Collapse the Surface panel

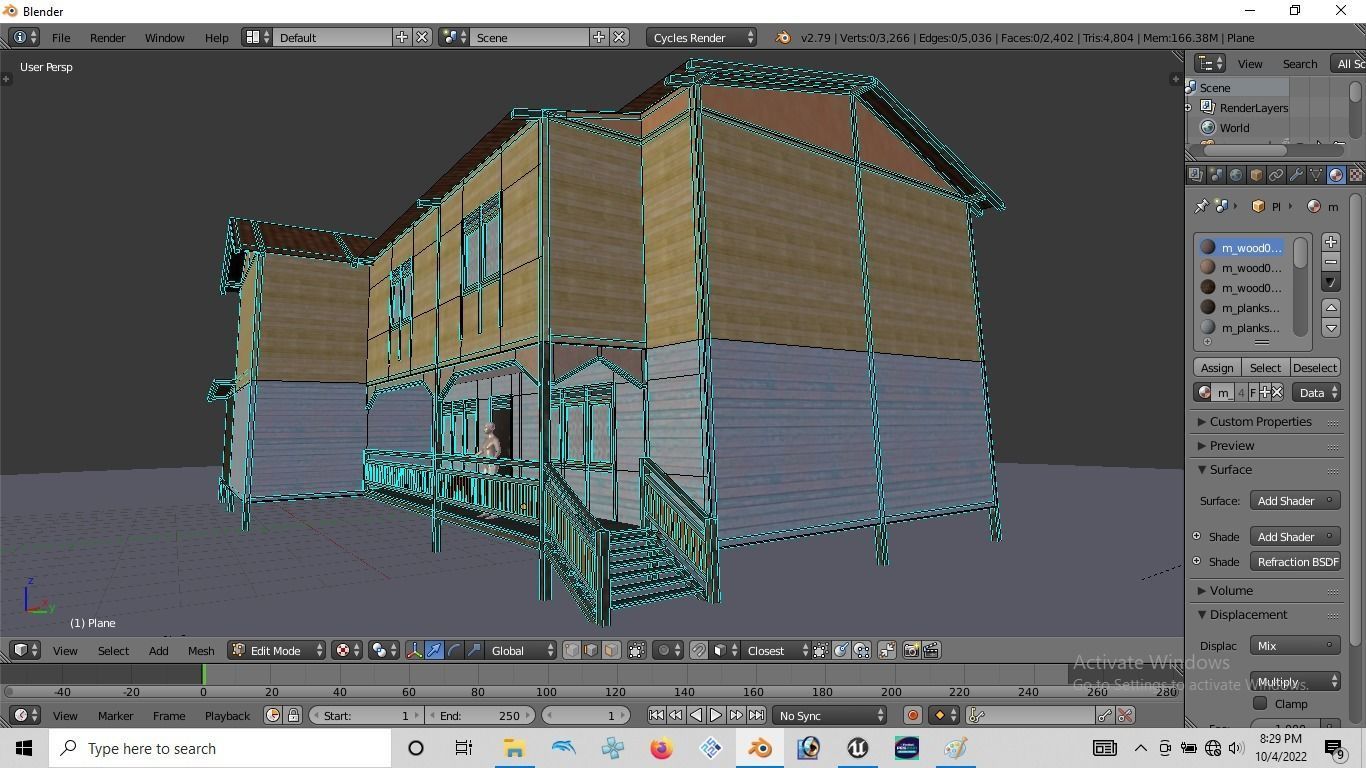(1230, 469)
